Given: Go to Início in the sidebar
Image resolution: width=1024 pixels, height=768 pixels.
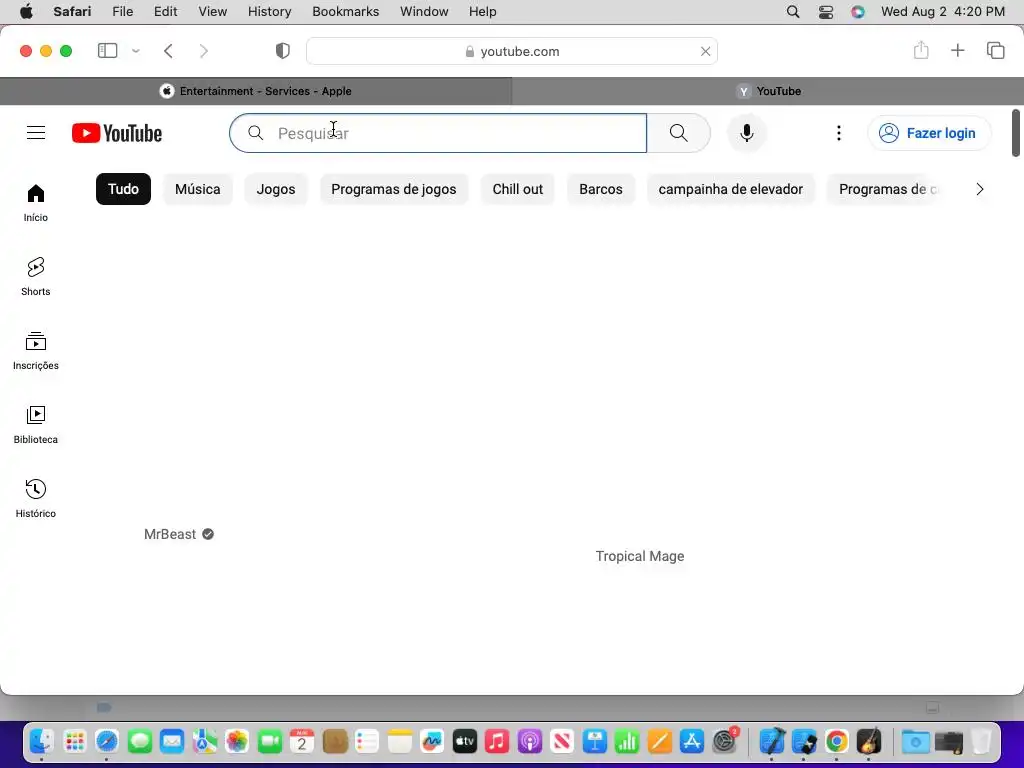Looking at the screenshot, I should (x=36, y=203).
